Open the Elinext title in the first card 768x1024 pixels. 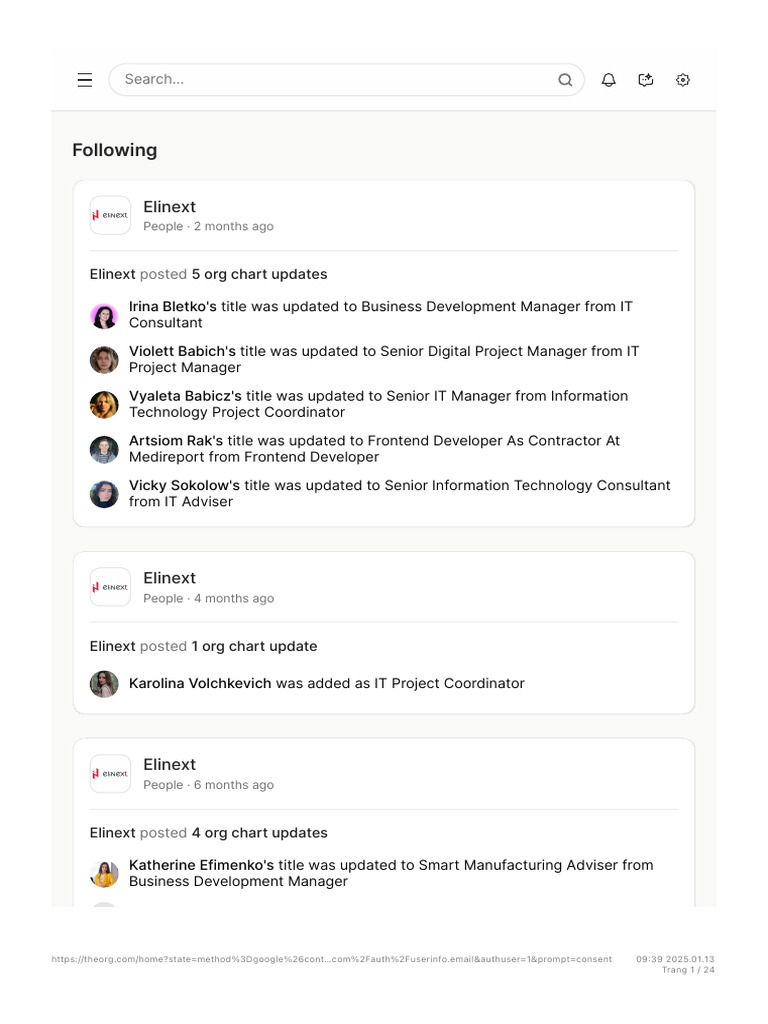point(169,207)
